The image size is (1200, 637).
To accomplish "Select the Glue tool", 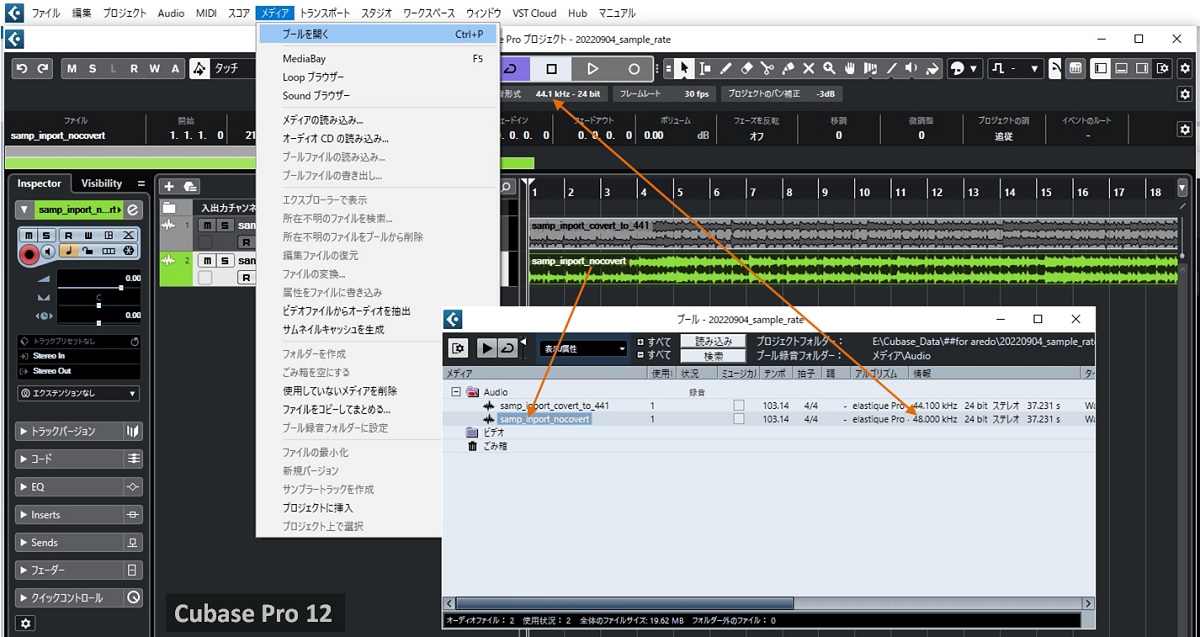I will coord(788,69).
